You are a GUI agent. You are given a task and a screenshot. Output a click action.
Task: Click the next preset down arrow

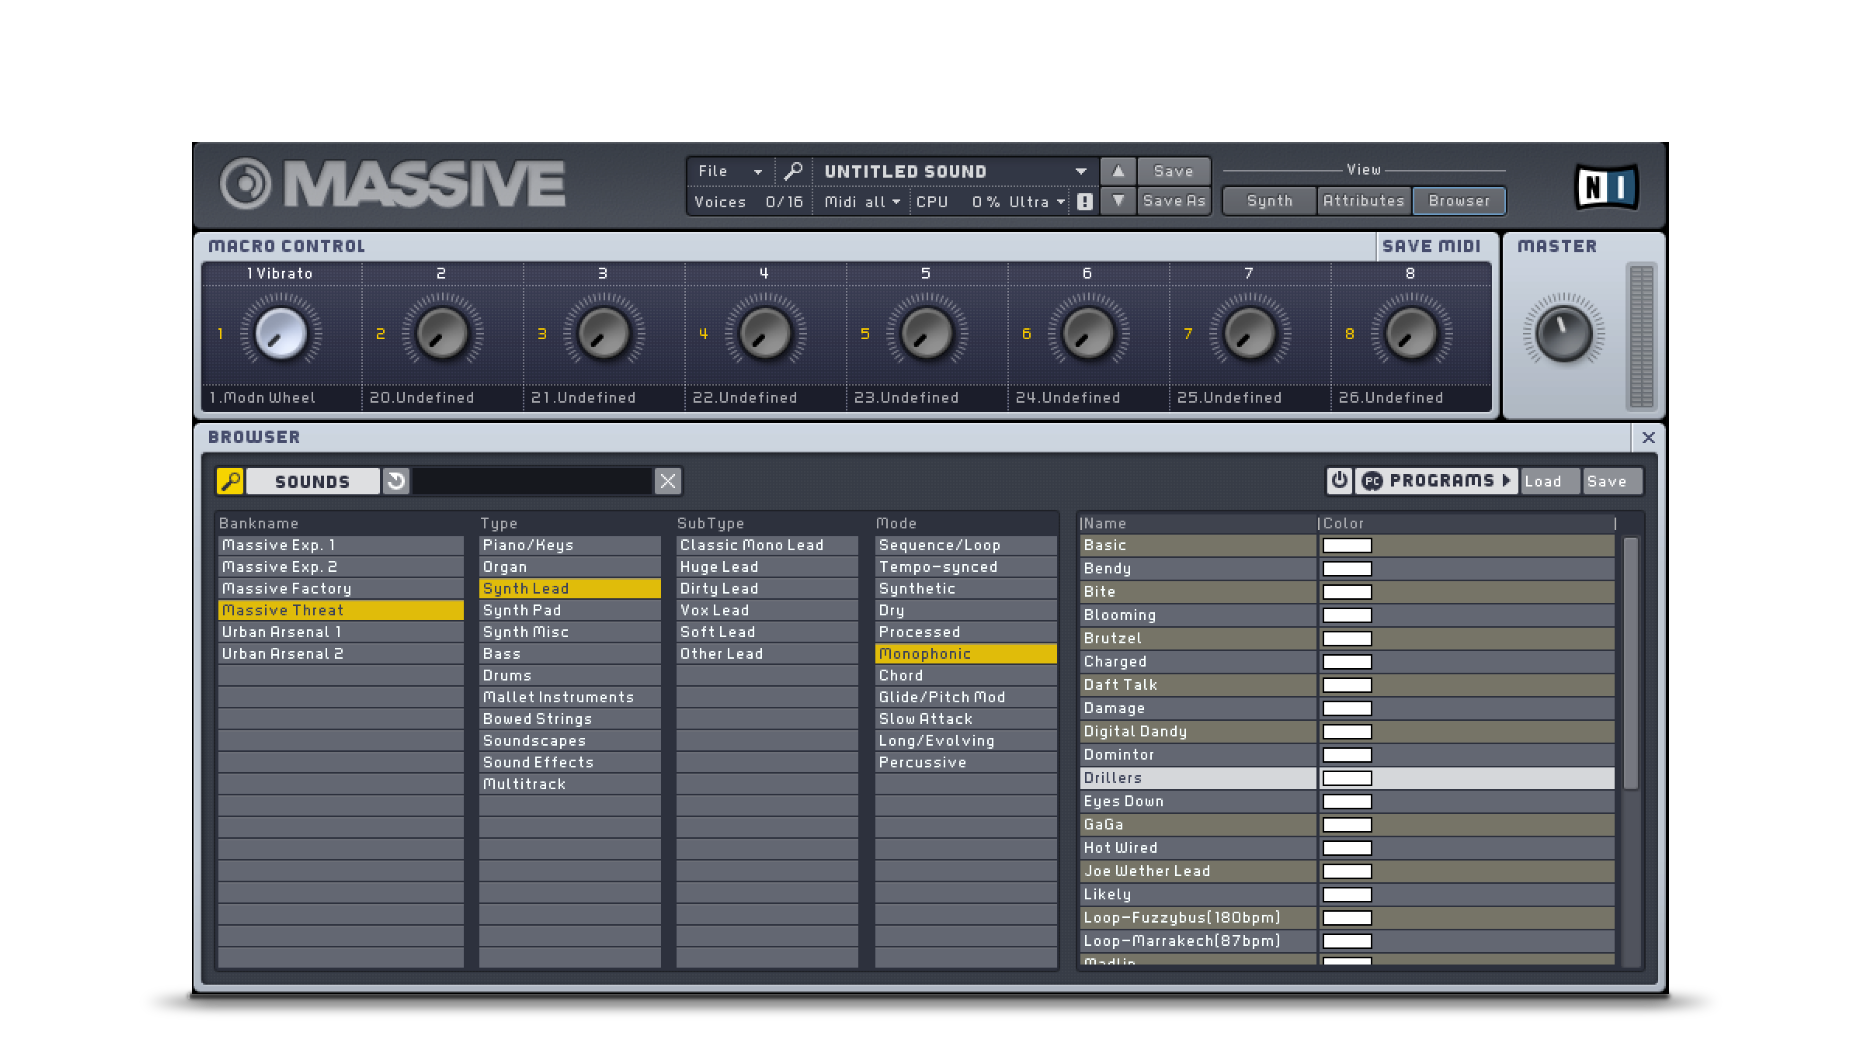click(1118, 201)
